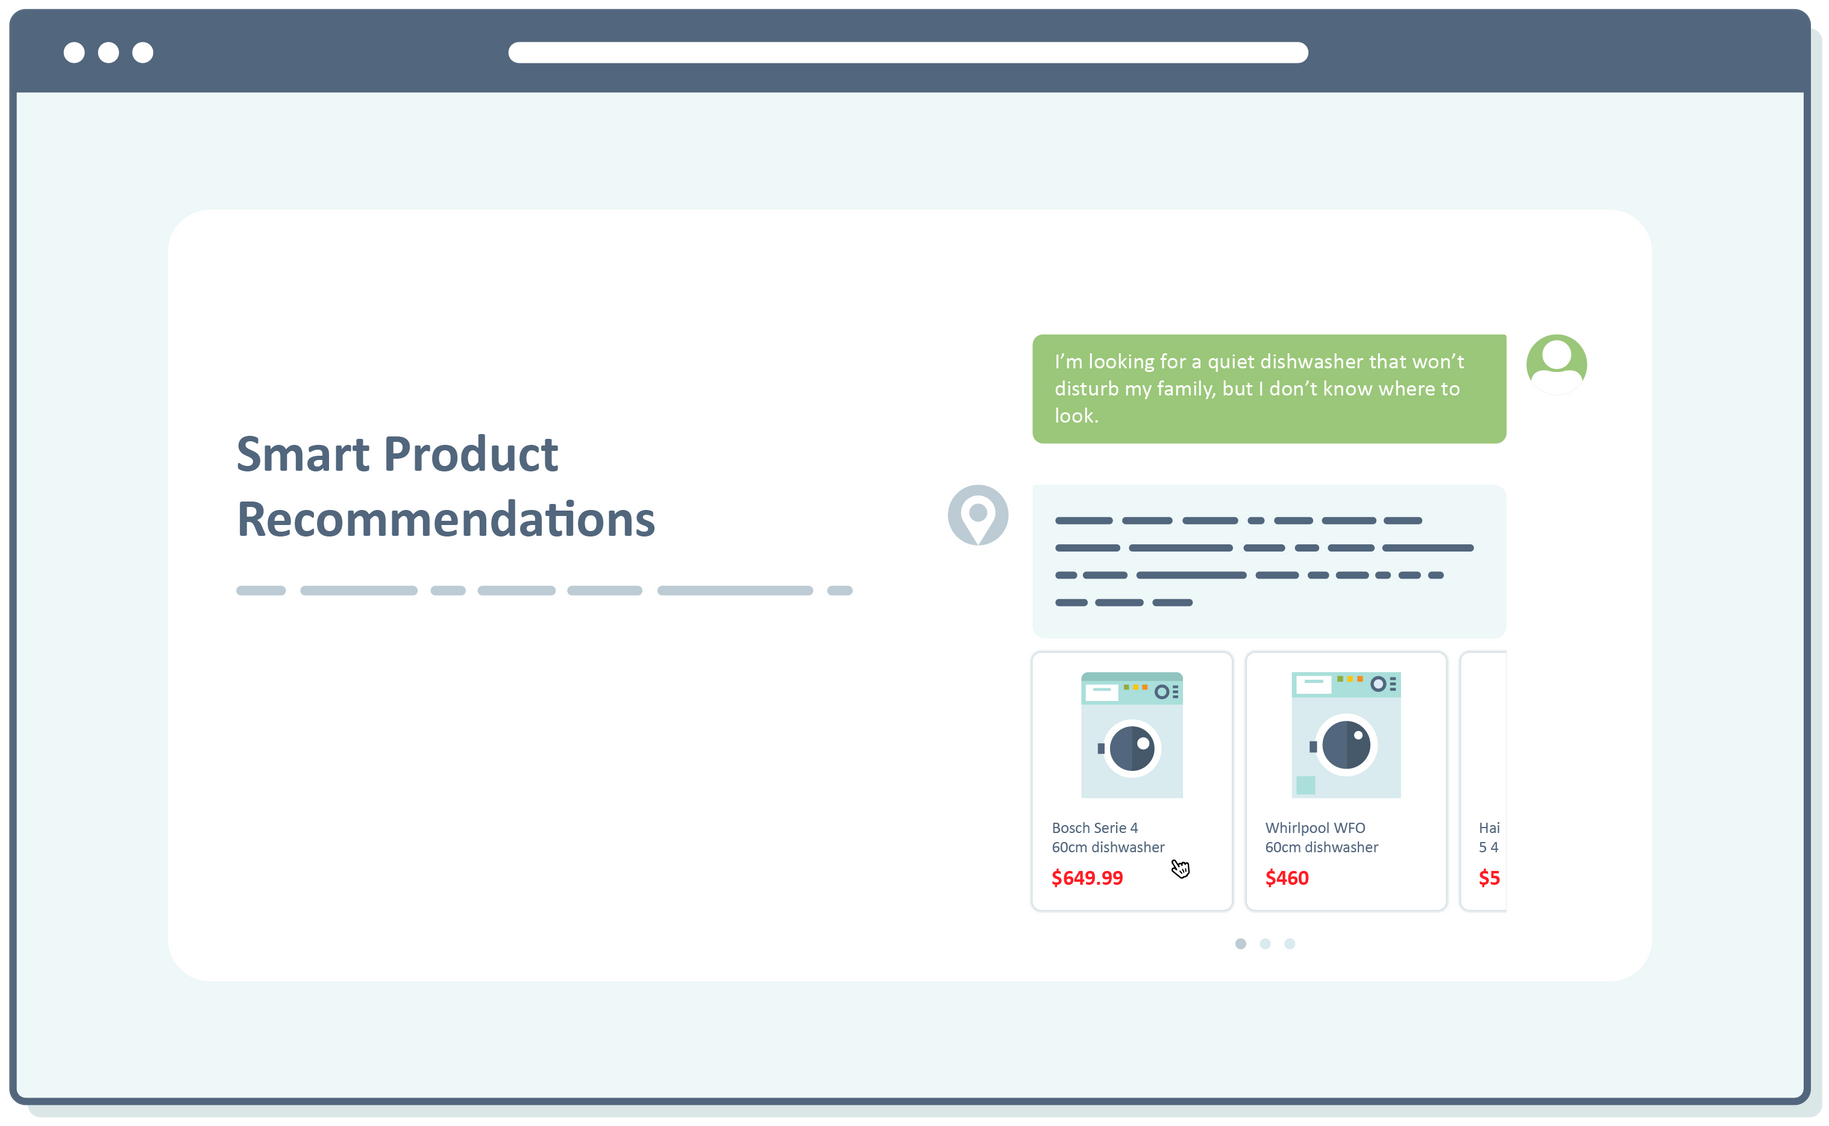Click the Bosch dishwasher product image
The height and width of the screenshot is (1126, 1829).
1131,735
